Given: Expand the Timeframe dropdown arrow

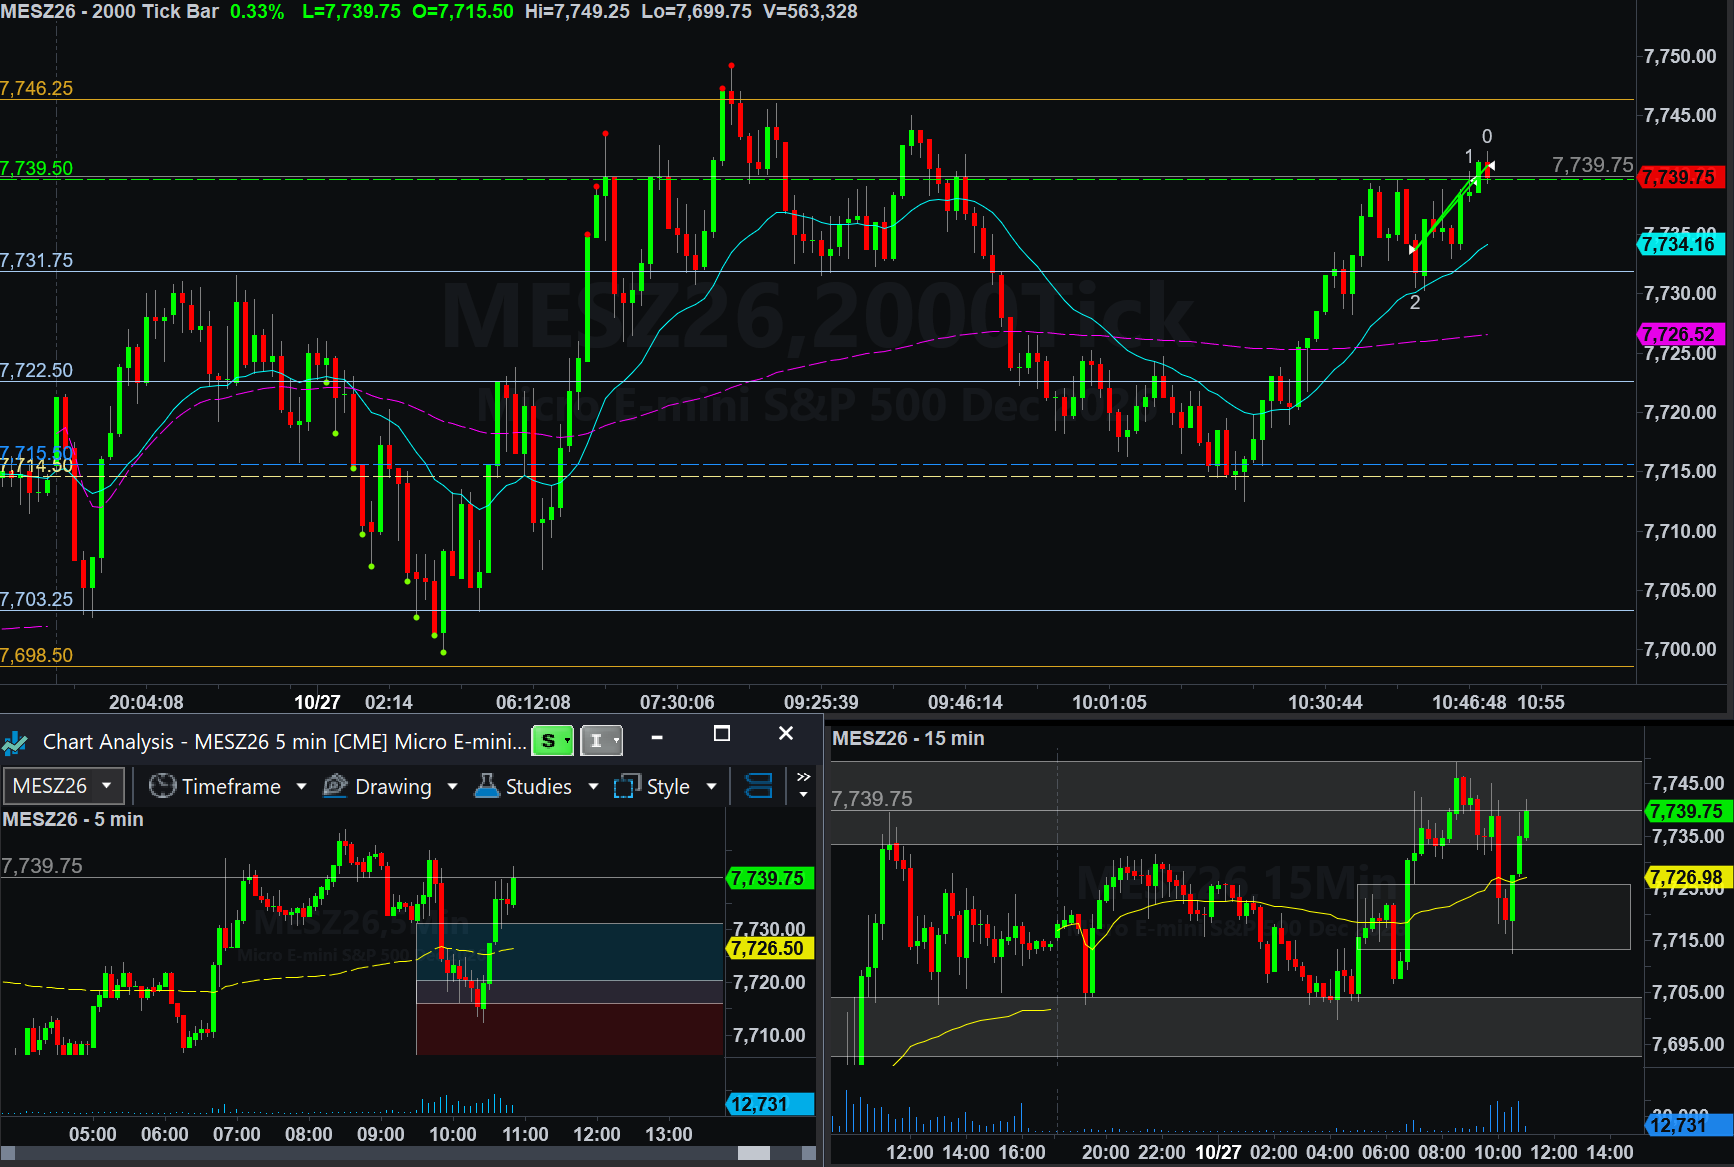Looking at the screenshot, I should pos(301,787).
